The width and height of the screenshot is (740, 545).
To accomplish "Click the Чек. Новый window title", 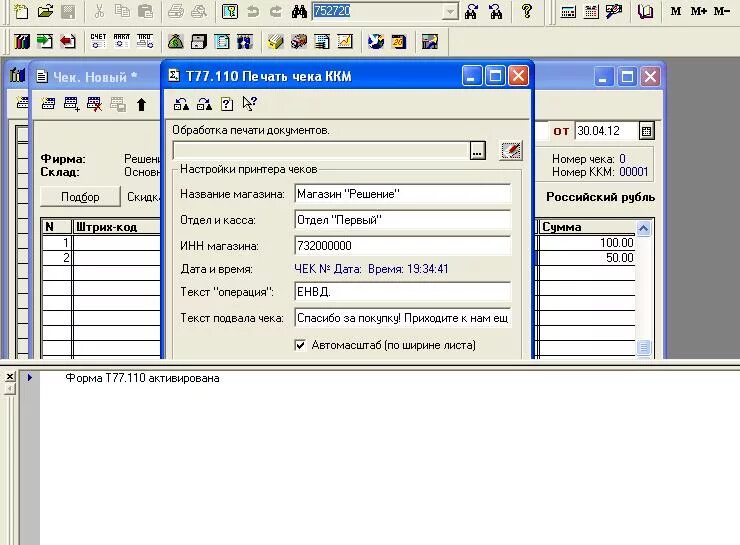I will pos(95,77).
